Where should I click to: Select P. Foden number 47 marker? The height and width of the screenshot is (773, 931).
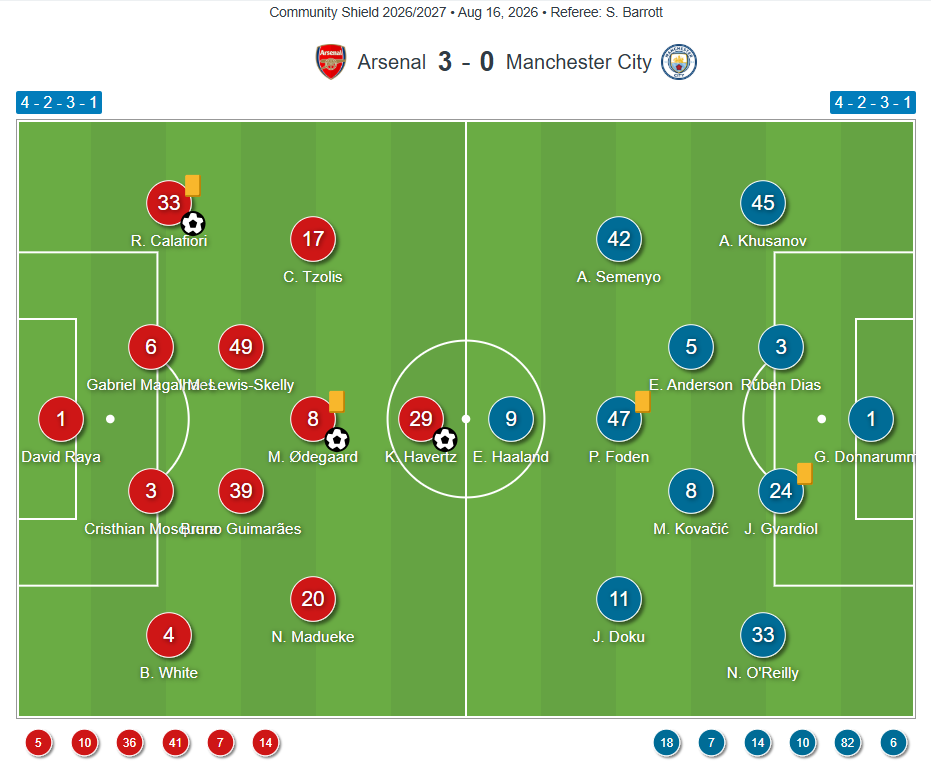click(619, 419)
